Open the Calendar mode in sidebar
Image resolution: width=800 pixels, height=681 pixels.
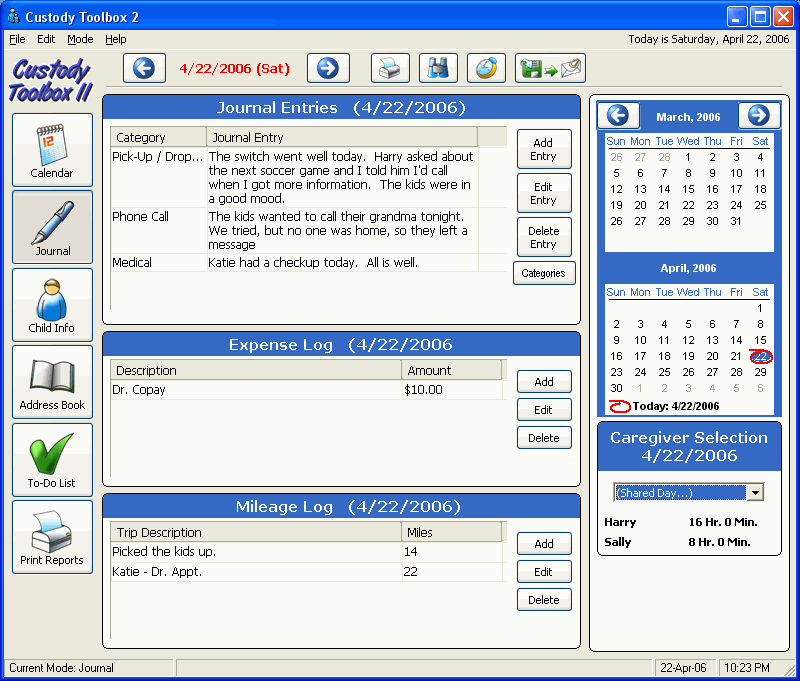coord(52,150)
